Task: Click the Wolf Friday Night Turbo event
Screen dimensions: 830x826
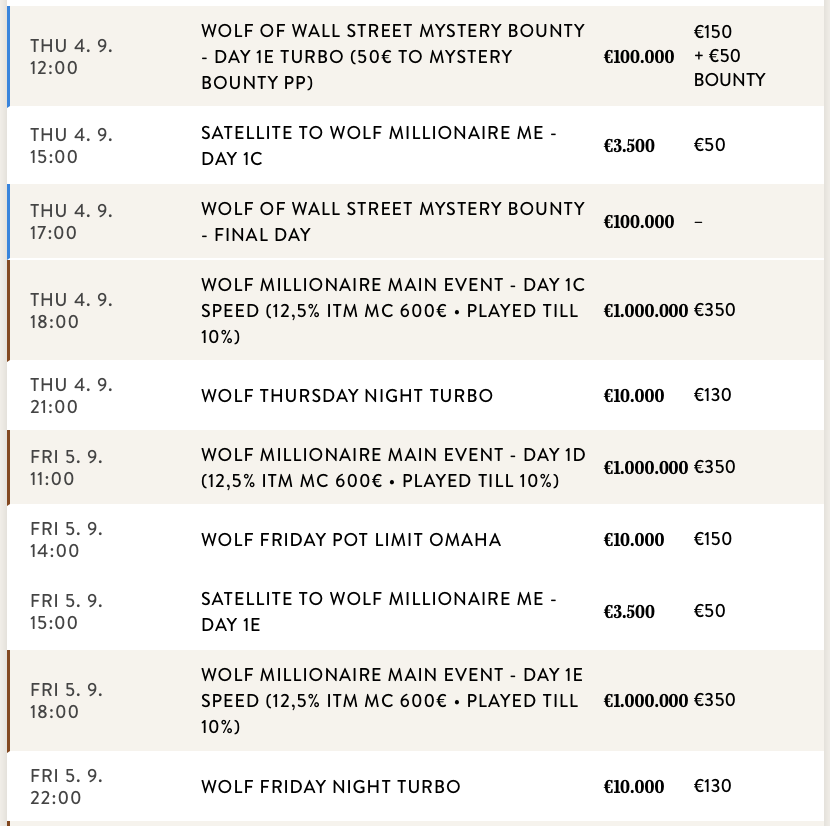Action: tap(331, 787)
